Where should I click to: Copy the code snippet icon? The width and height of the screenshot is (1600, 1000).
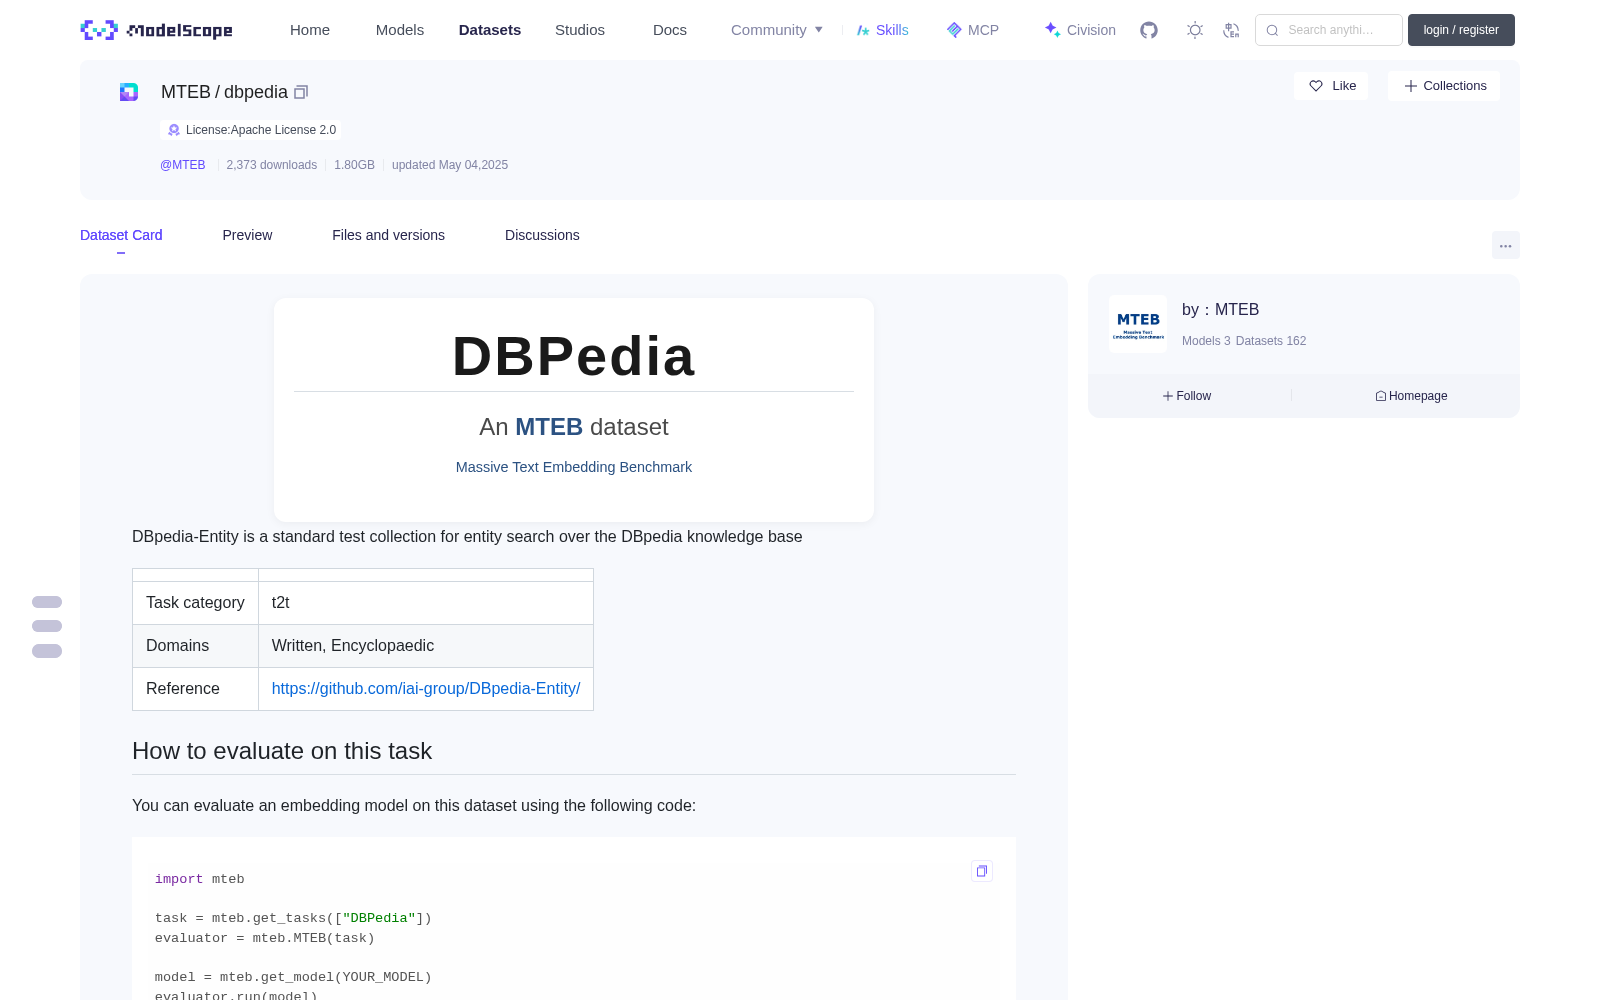coord(982,871)
